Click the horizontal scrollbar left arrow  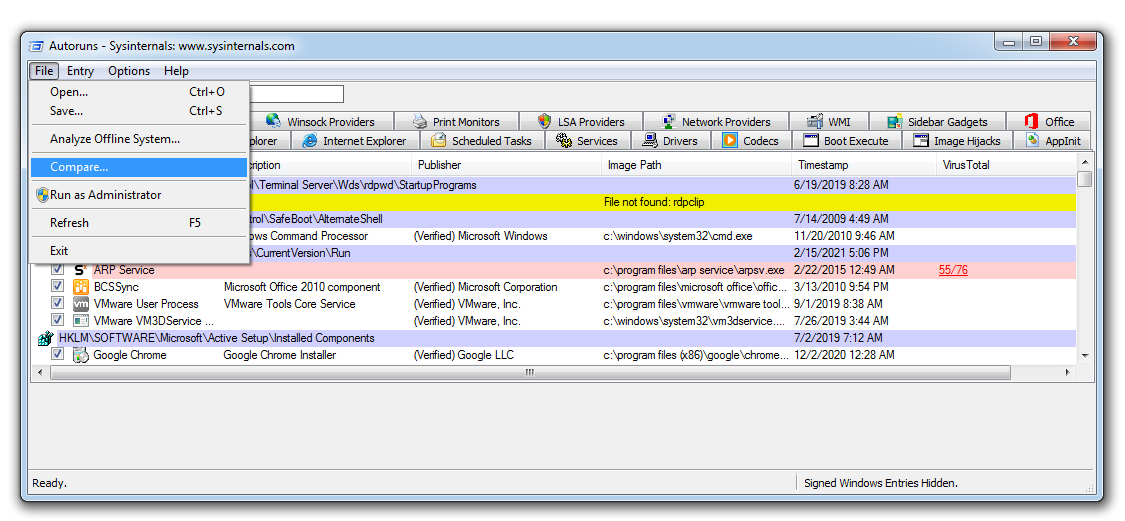(39, 372)
